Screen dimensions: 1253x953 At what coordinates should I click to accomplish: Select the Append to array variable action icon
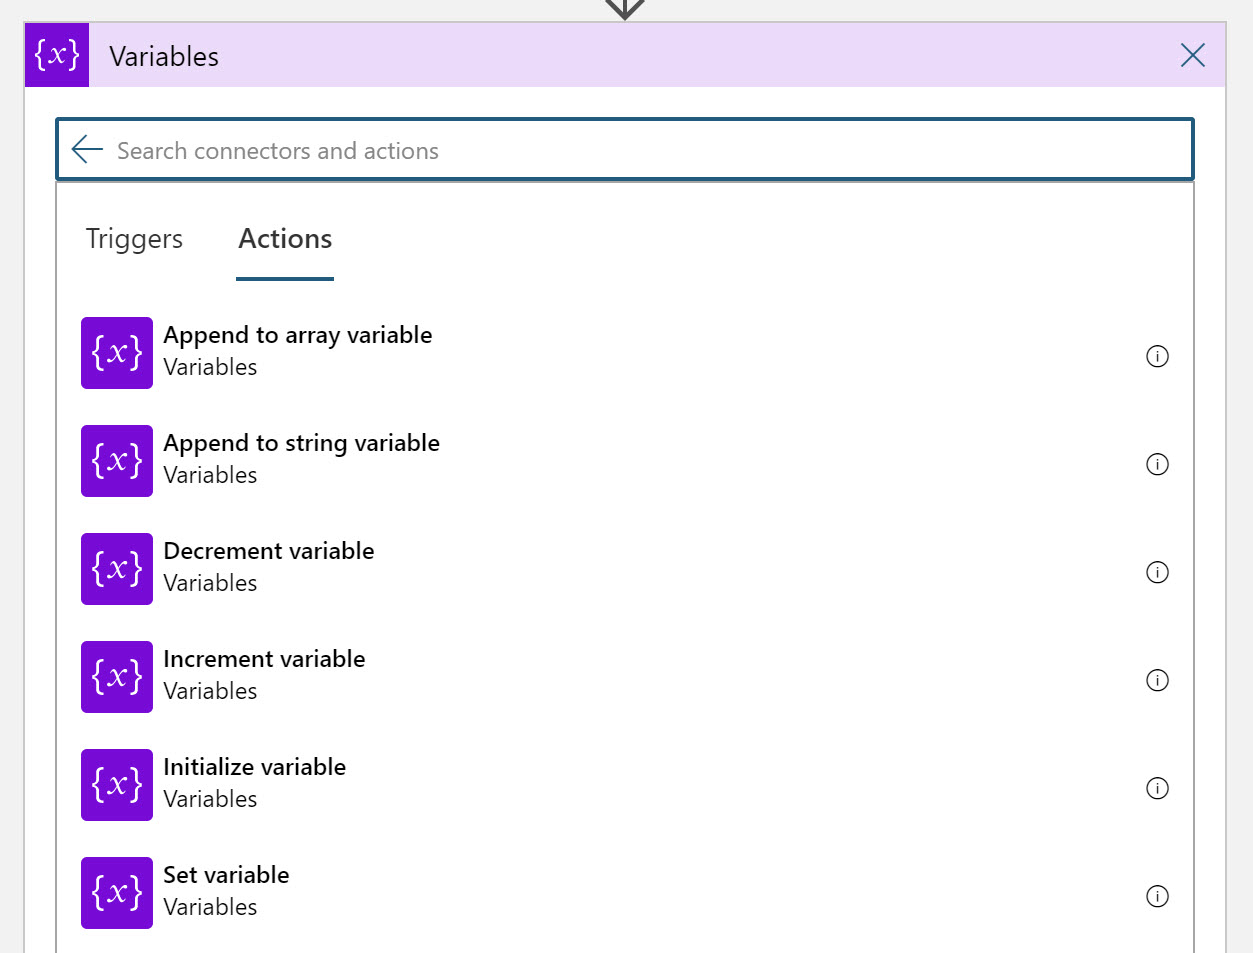(x=116, y=352)
